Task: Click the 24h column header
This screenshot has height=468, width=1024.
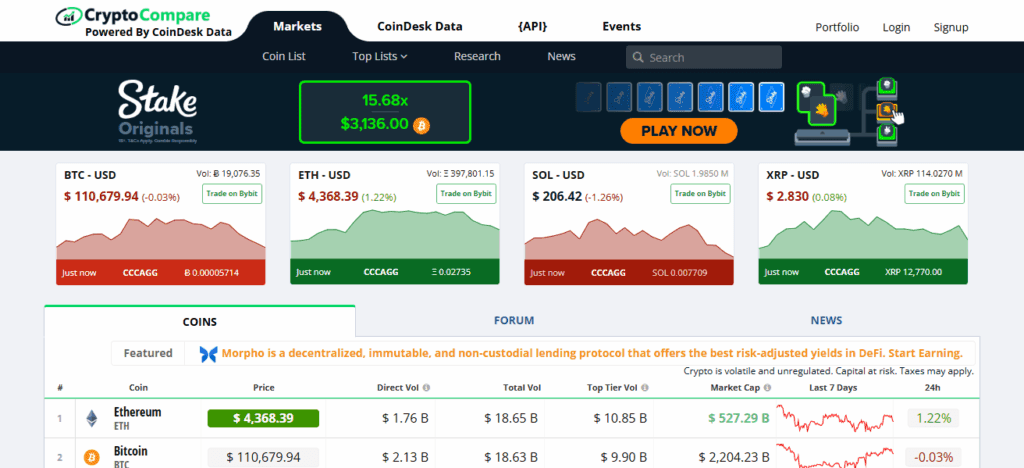Action: pos(933,388)
